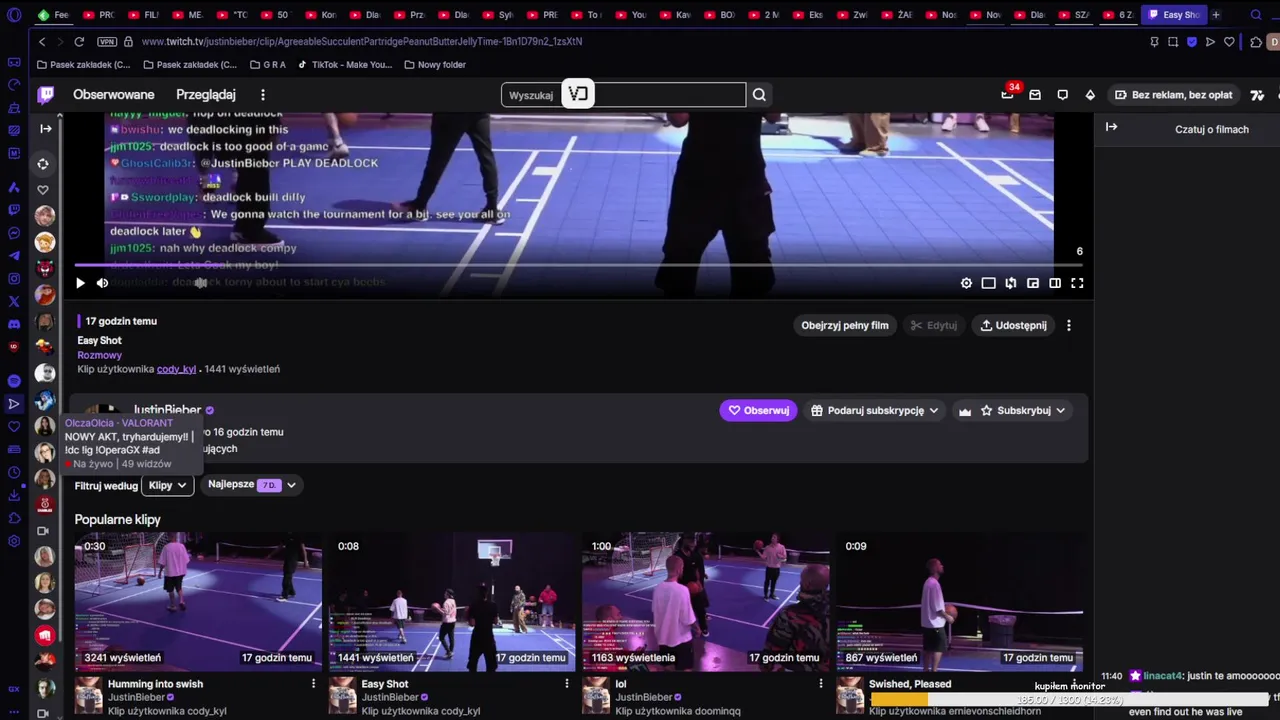Open options for Easy Shot clip card
The image size is (1280, 720).
click(567, 684)
